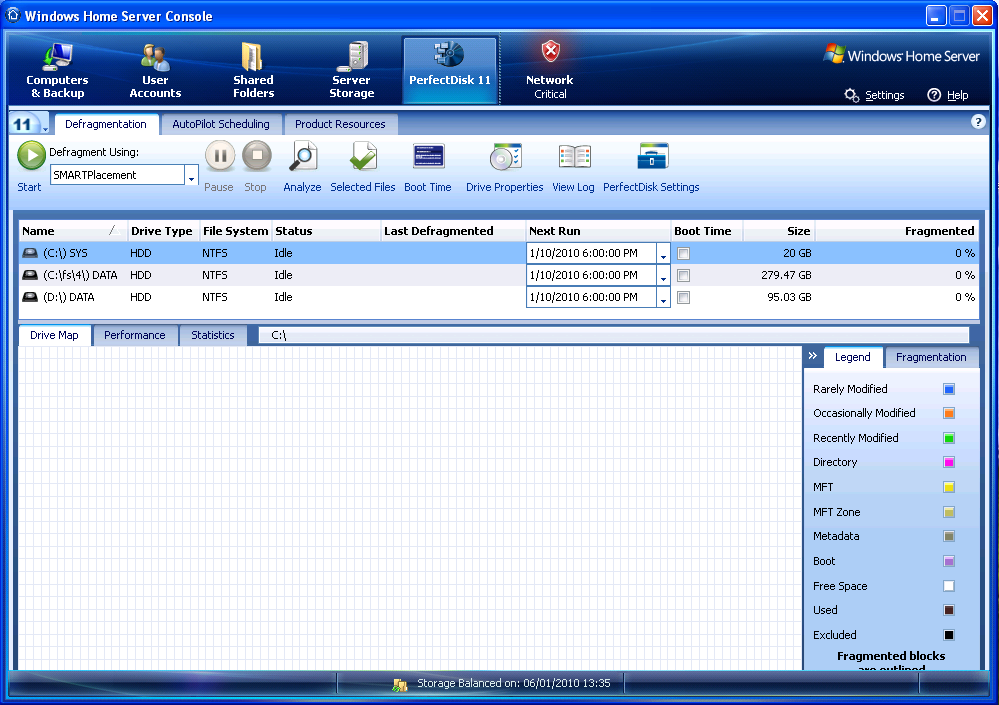Open Computers & Backup section
Image resolution: width=999 pixels, height=705 pixels.
[x=57, y=71]
